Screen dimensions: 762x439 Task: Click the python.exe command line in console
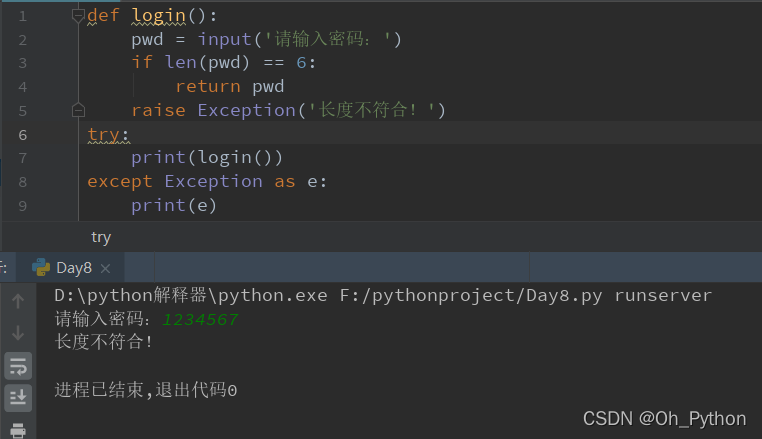(383, 296)
